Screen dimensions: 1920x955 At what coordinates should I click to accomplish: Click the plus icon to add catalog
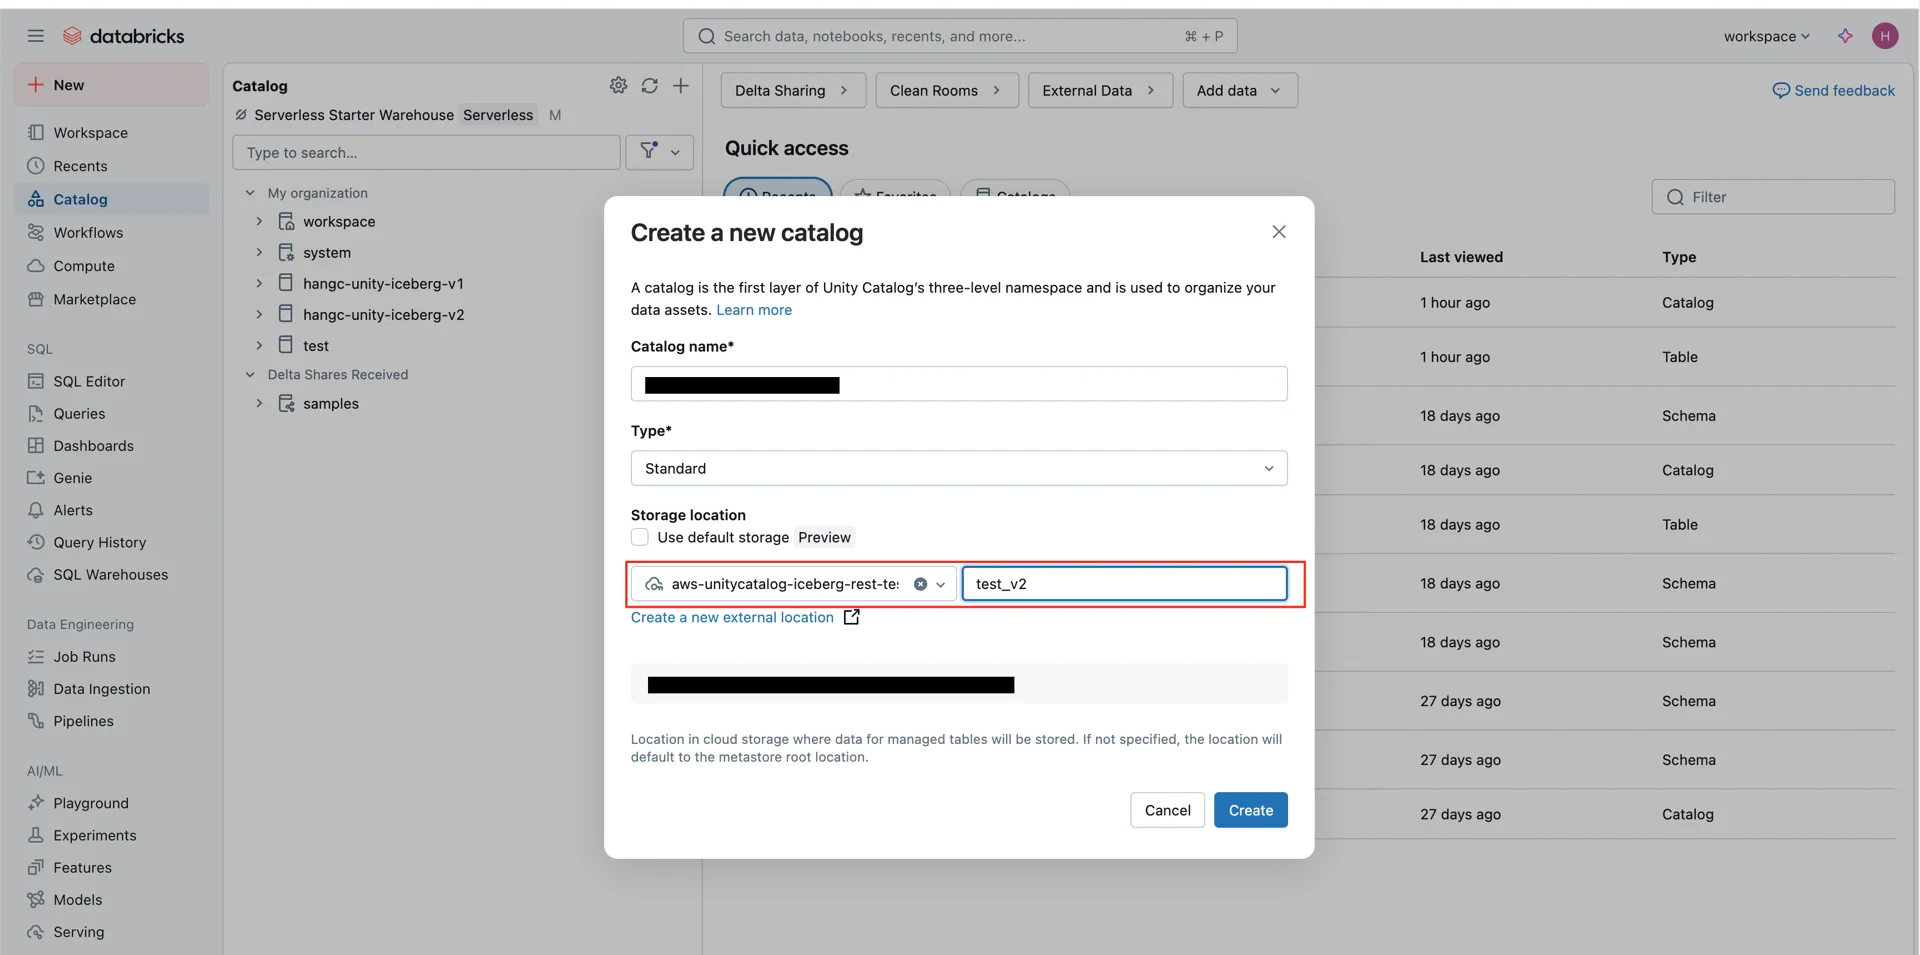(680, 86)
